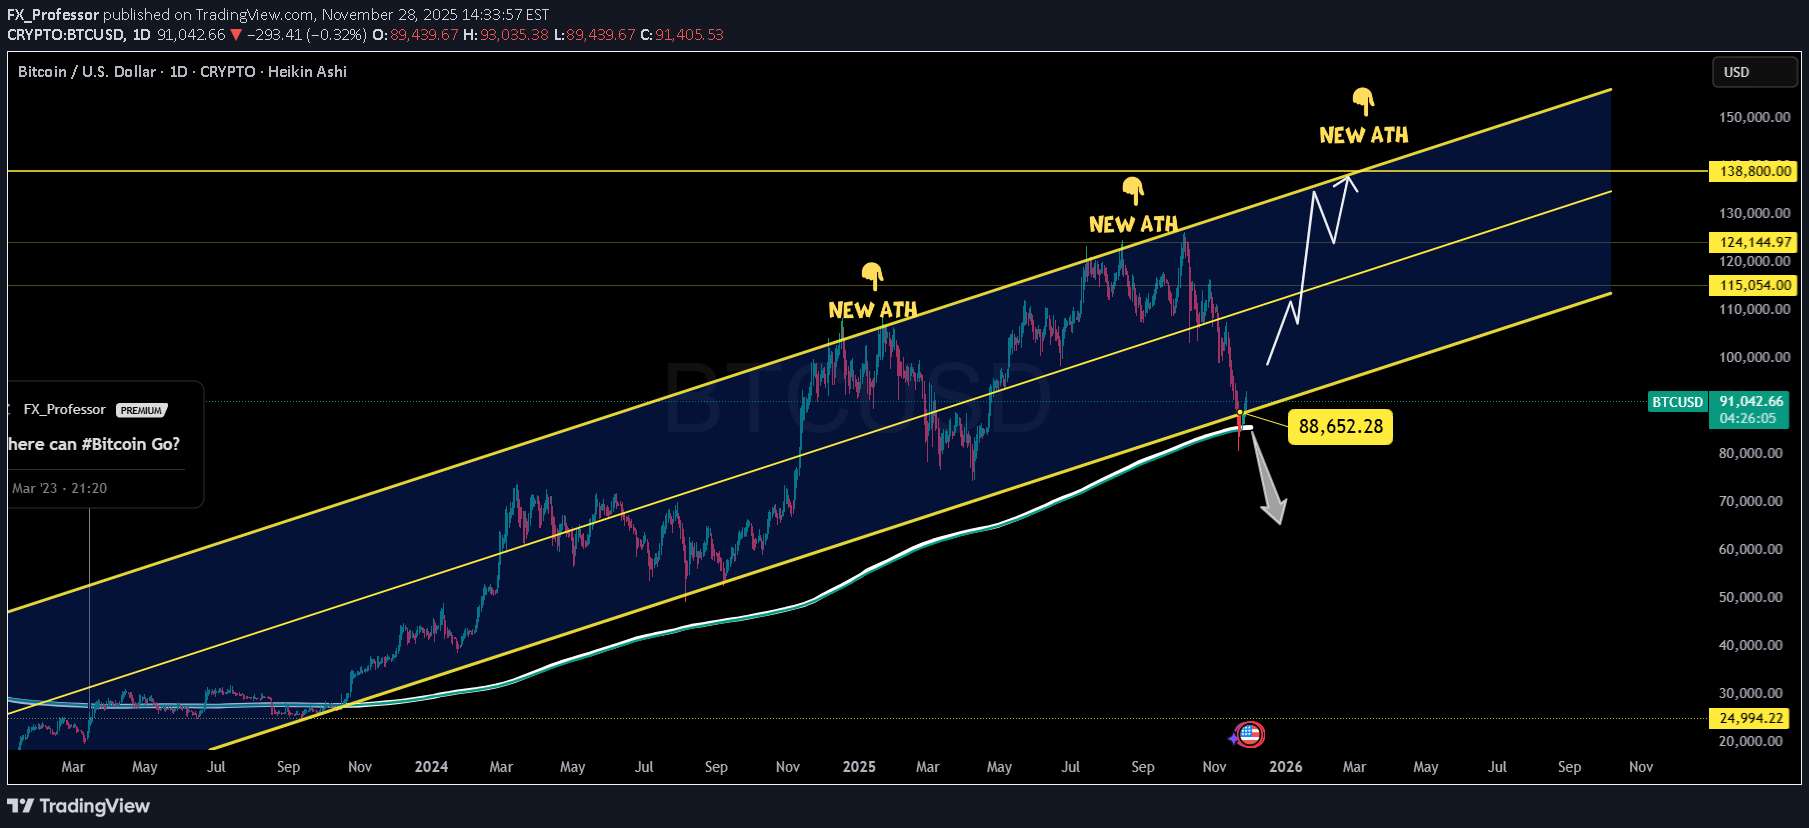Screen dimensions: 1809x828
Task: Click the 24,994.22 price level label
Action: (1751, 718)
